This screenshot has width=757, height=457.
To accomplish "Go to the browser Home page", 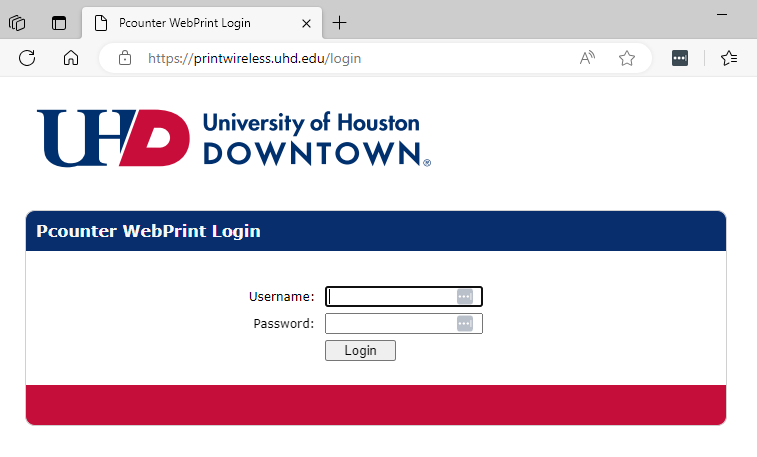I will [71, 58].
